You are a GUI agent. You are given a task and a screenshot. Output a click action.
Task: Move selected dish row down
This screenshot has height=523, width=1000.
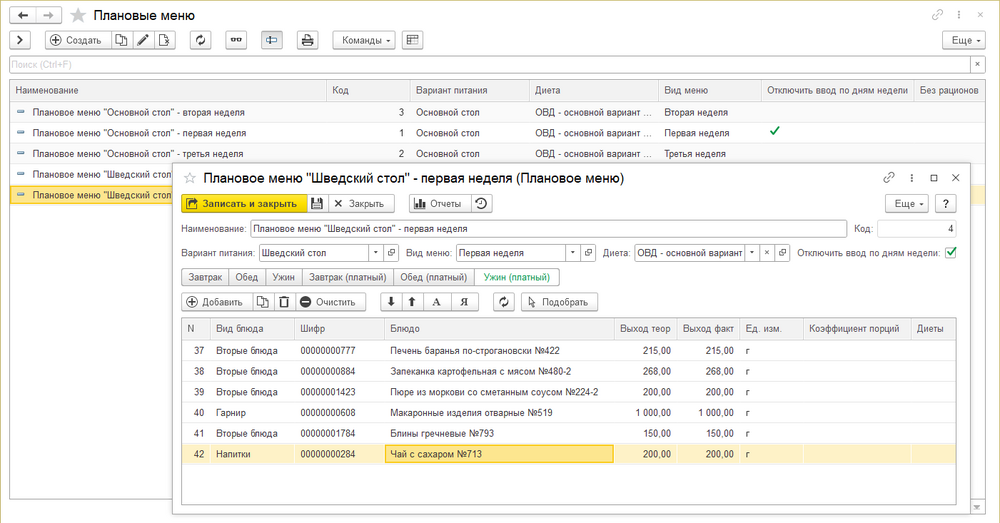[391, 302]
